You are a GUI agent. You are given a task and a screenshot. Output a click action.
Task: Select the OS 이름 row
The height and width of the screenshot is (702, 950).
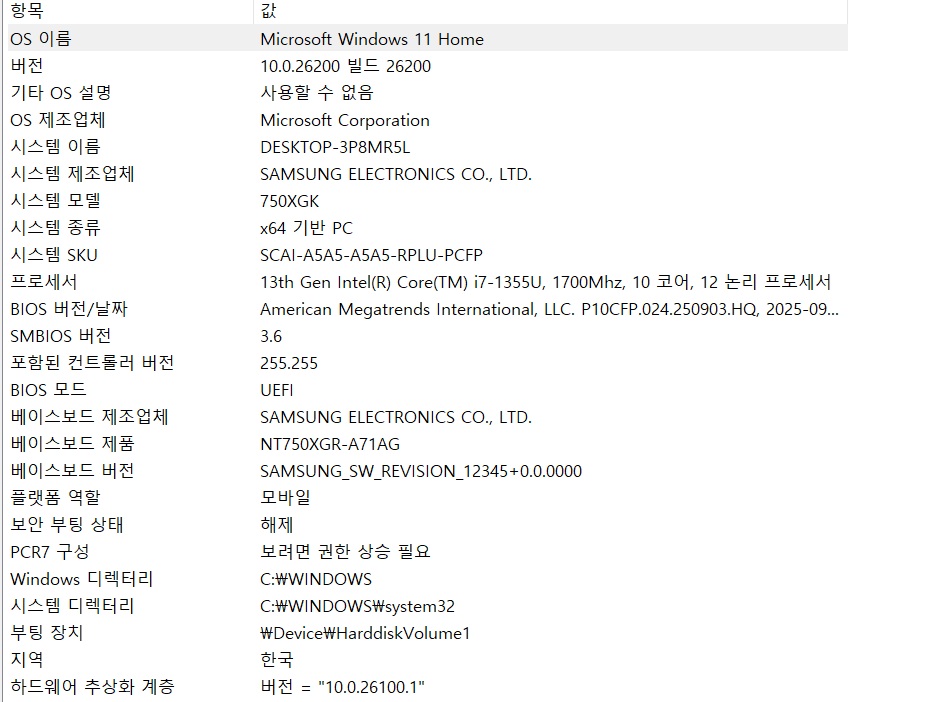click(41, 39)
